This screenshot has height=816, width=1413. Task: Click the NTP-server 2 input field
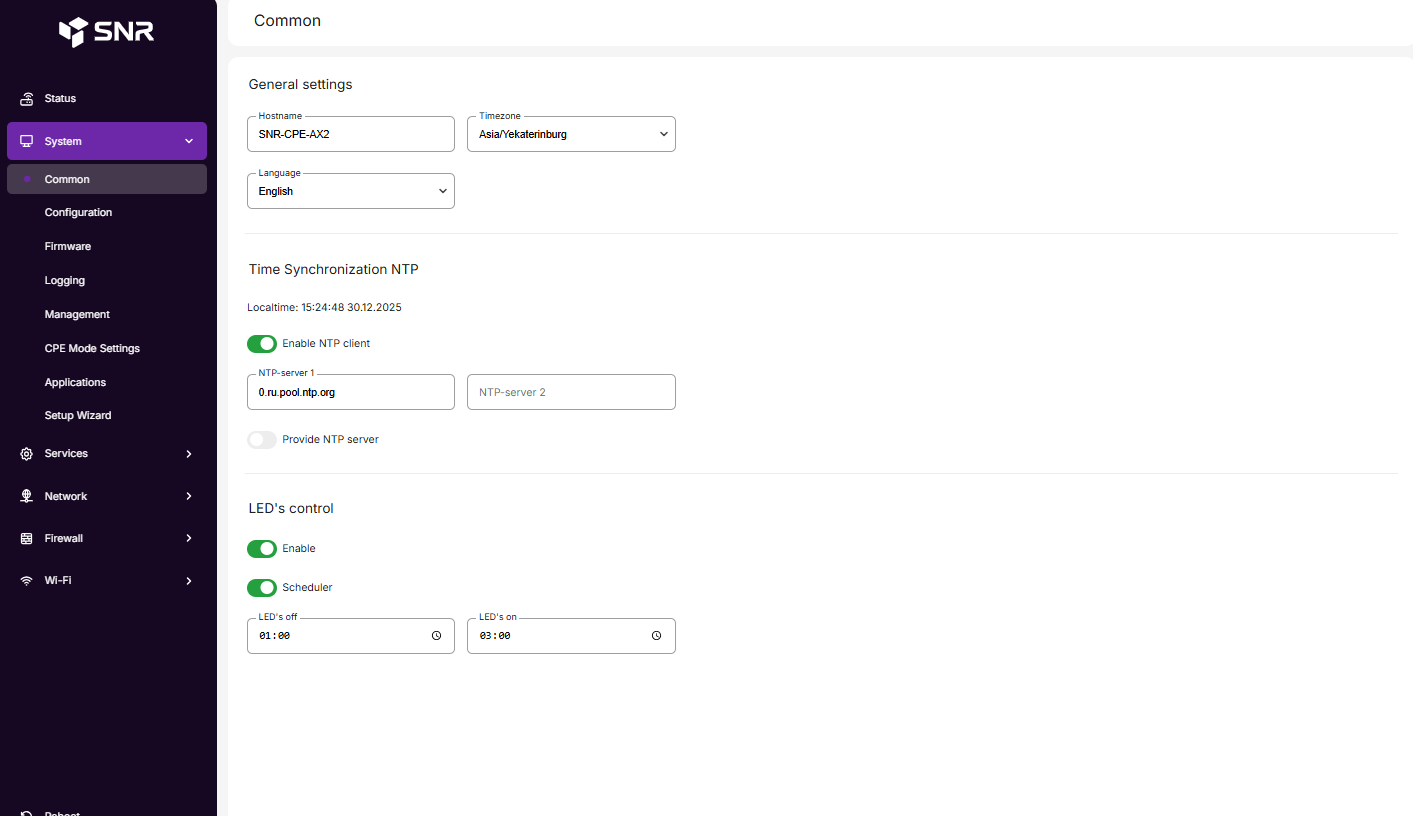[x=571, y=392]
